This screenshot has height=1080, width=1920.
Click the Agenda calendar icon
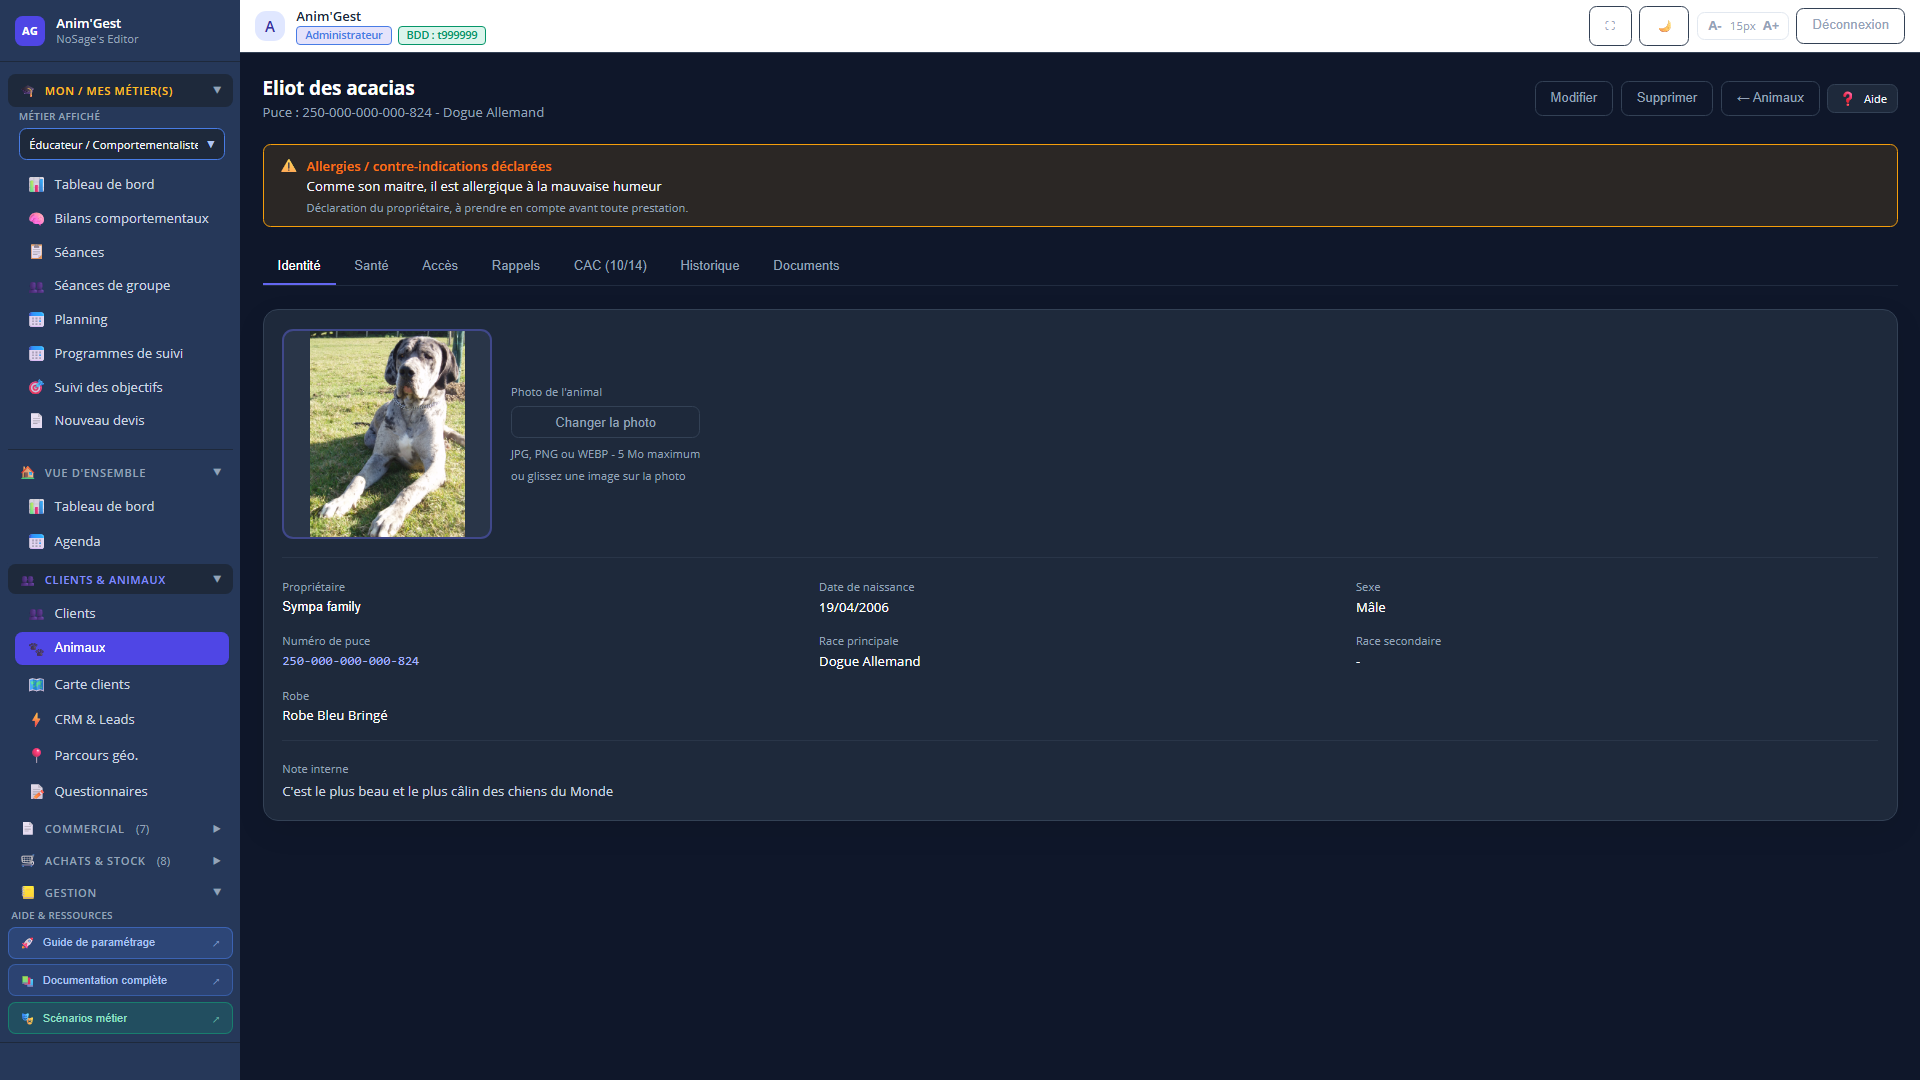36,542
